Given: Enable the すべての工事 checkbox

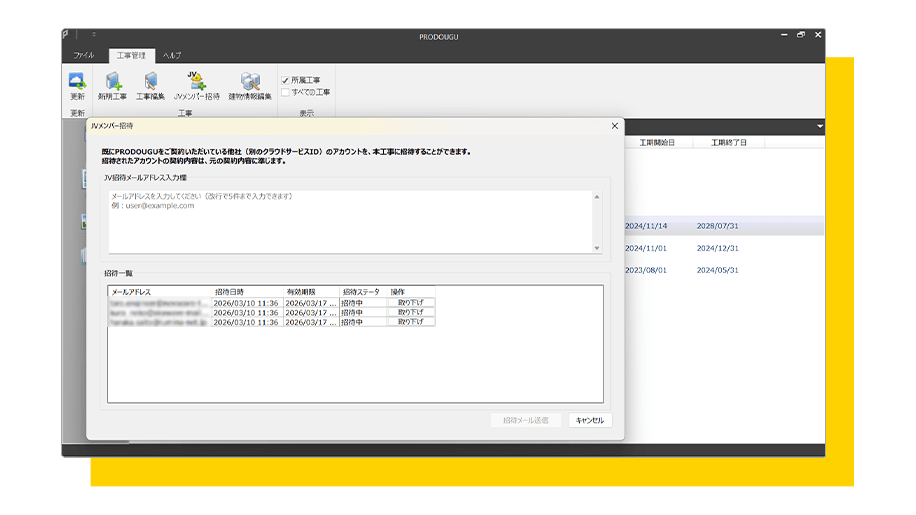Looking at the screenshot, I should 285,92.
